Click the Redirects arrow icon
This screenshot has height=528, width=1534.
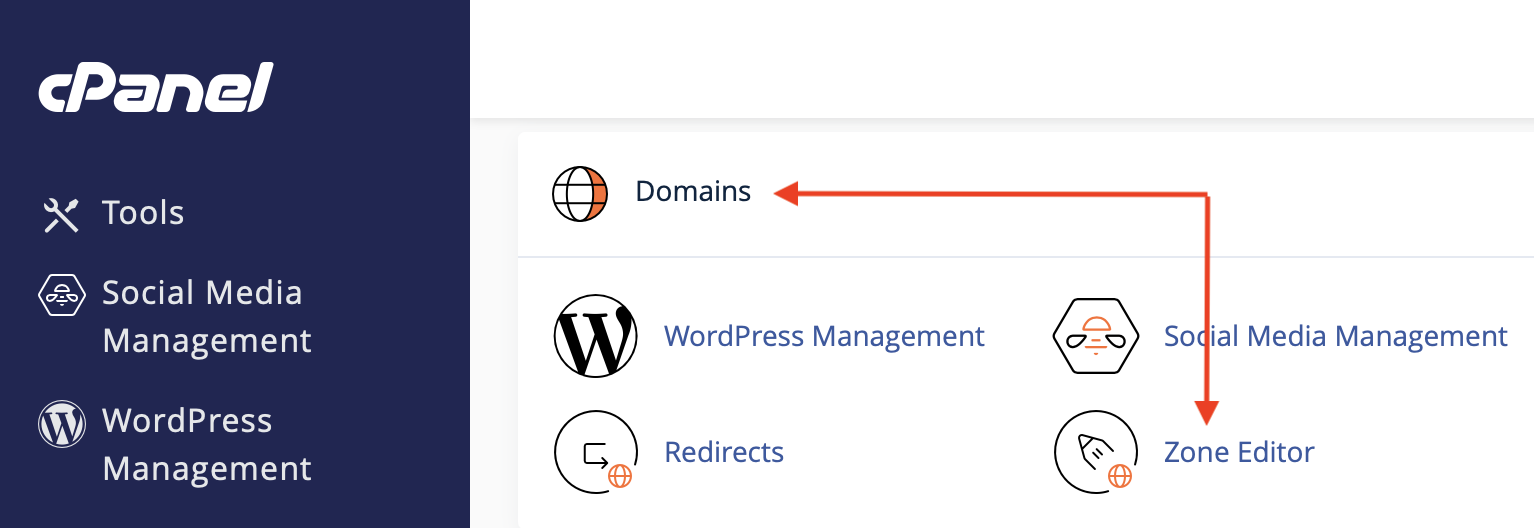pos(596,452)
